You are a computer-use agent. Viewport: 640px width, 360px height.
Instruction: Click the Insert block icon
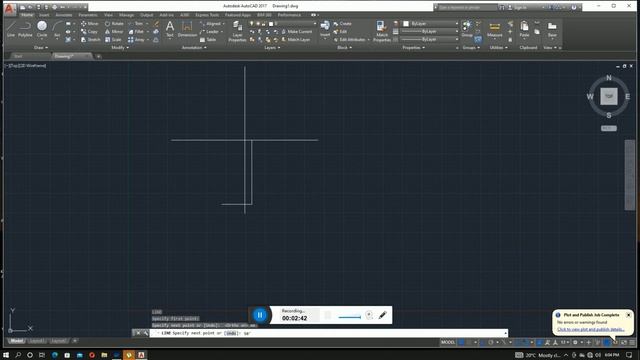click(325, 29)
